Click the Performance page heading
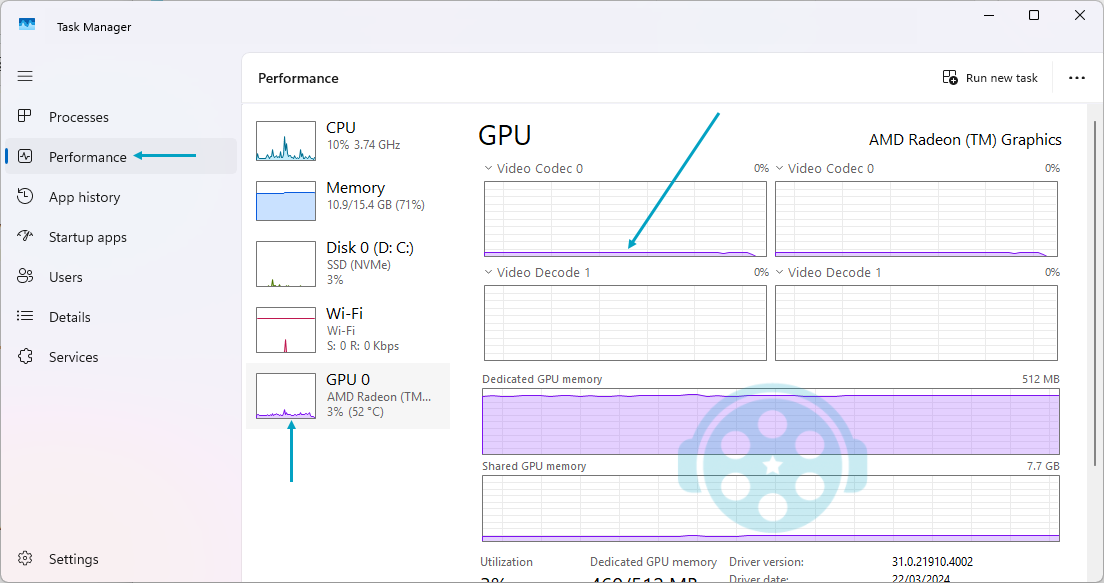The image size is (1104, 583). [298, 78]
